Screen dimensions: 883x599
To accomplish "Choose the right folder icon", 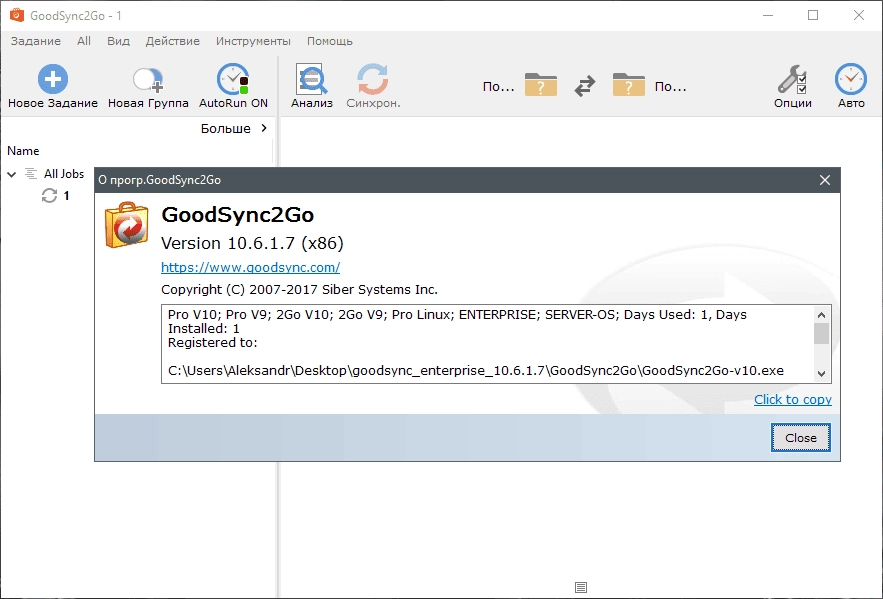I will 628,86.
